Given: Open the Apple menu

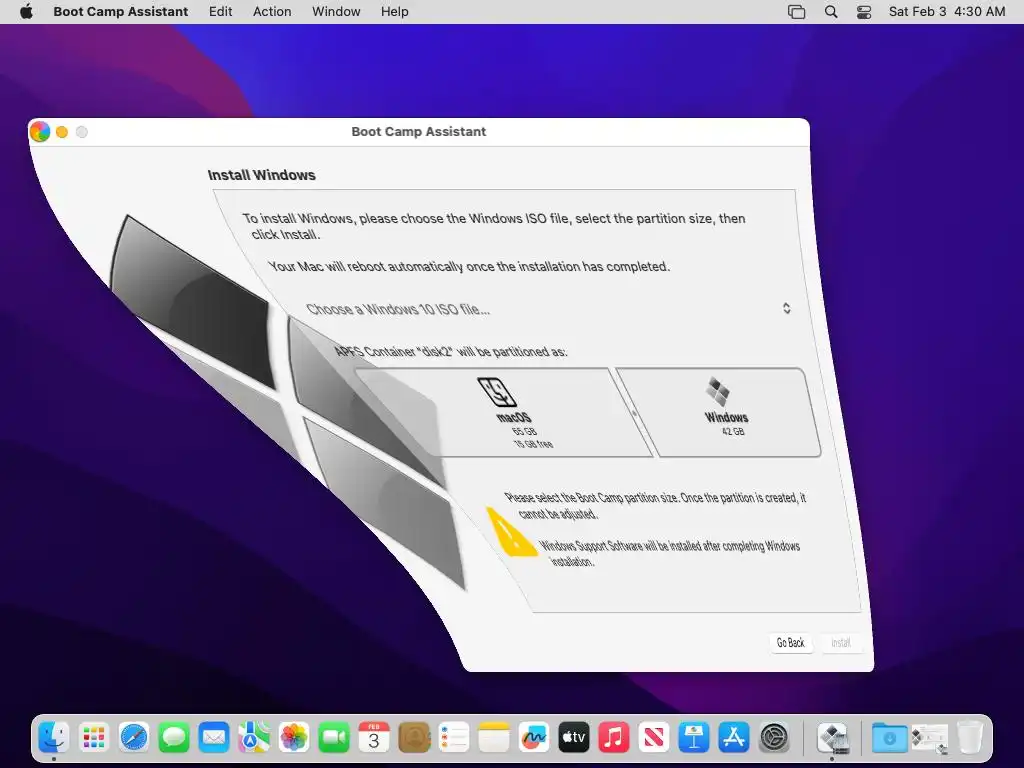Looking at the screenshot, I should point(26,12).
